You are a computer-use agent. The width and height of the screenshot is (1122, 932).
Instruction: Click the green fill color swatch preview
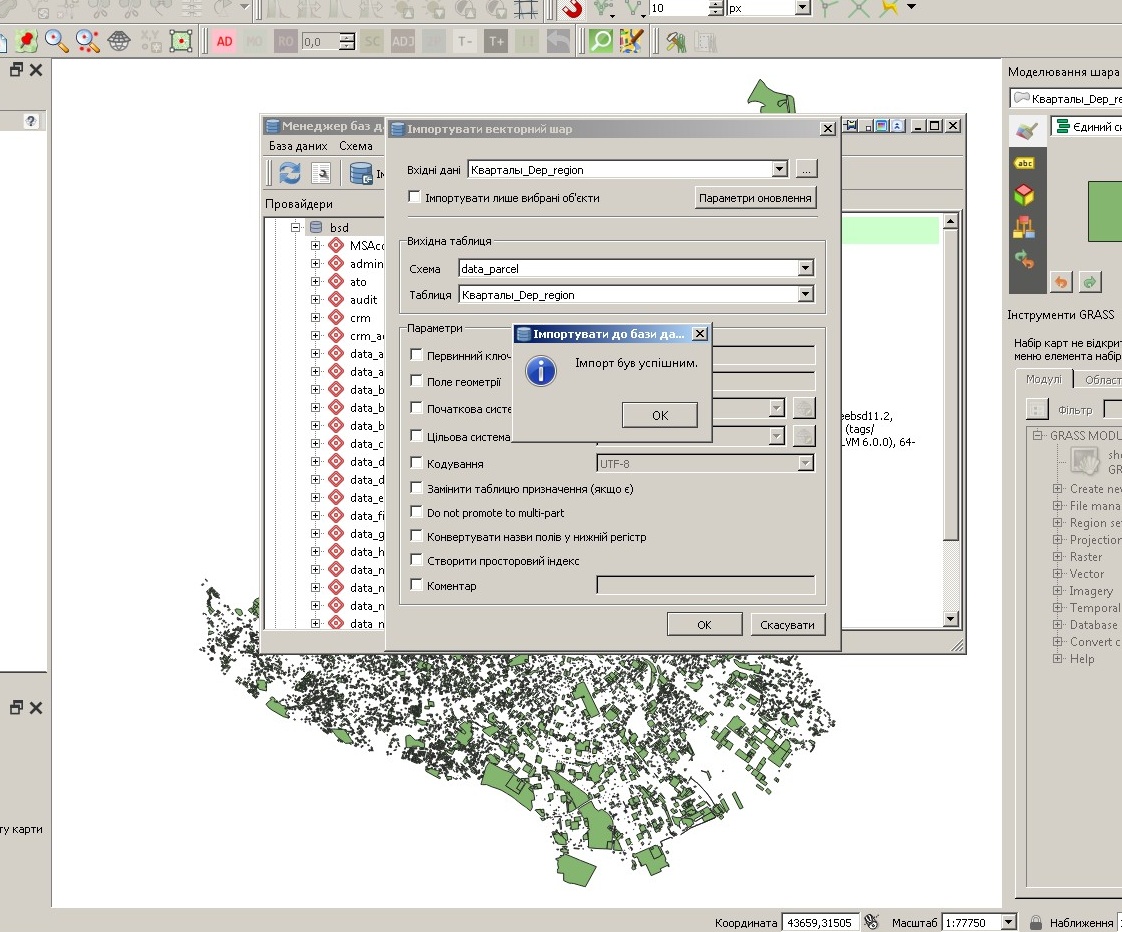pos(1105,212)
